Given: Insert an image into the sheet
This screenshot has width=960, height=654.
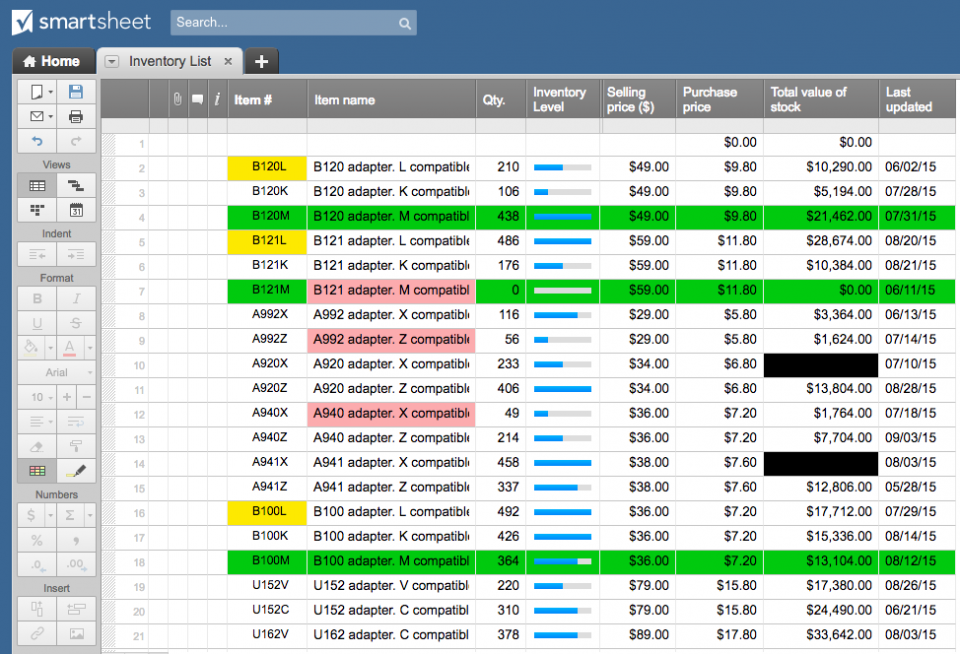Looking at the screenshot, I should (x=76, y=631).
